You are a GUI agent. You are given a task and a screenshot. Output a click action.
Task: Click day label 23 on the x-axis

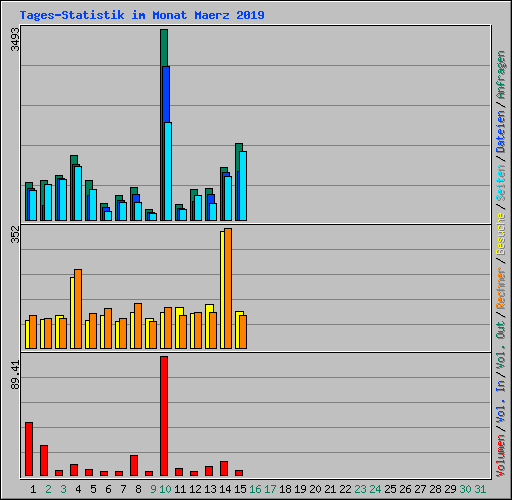tap(360, 489)
